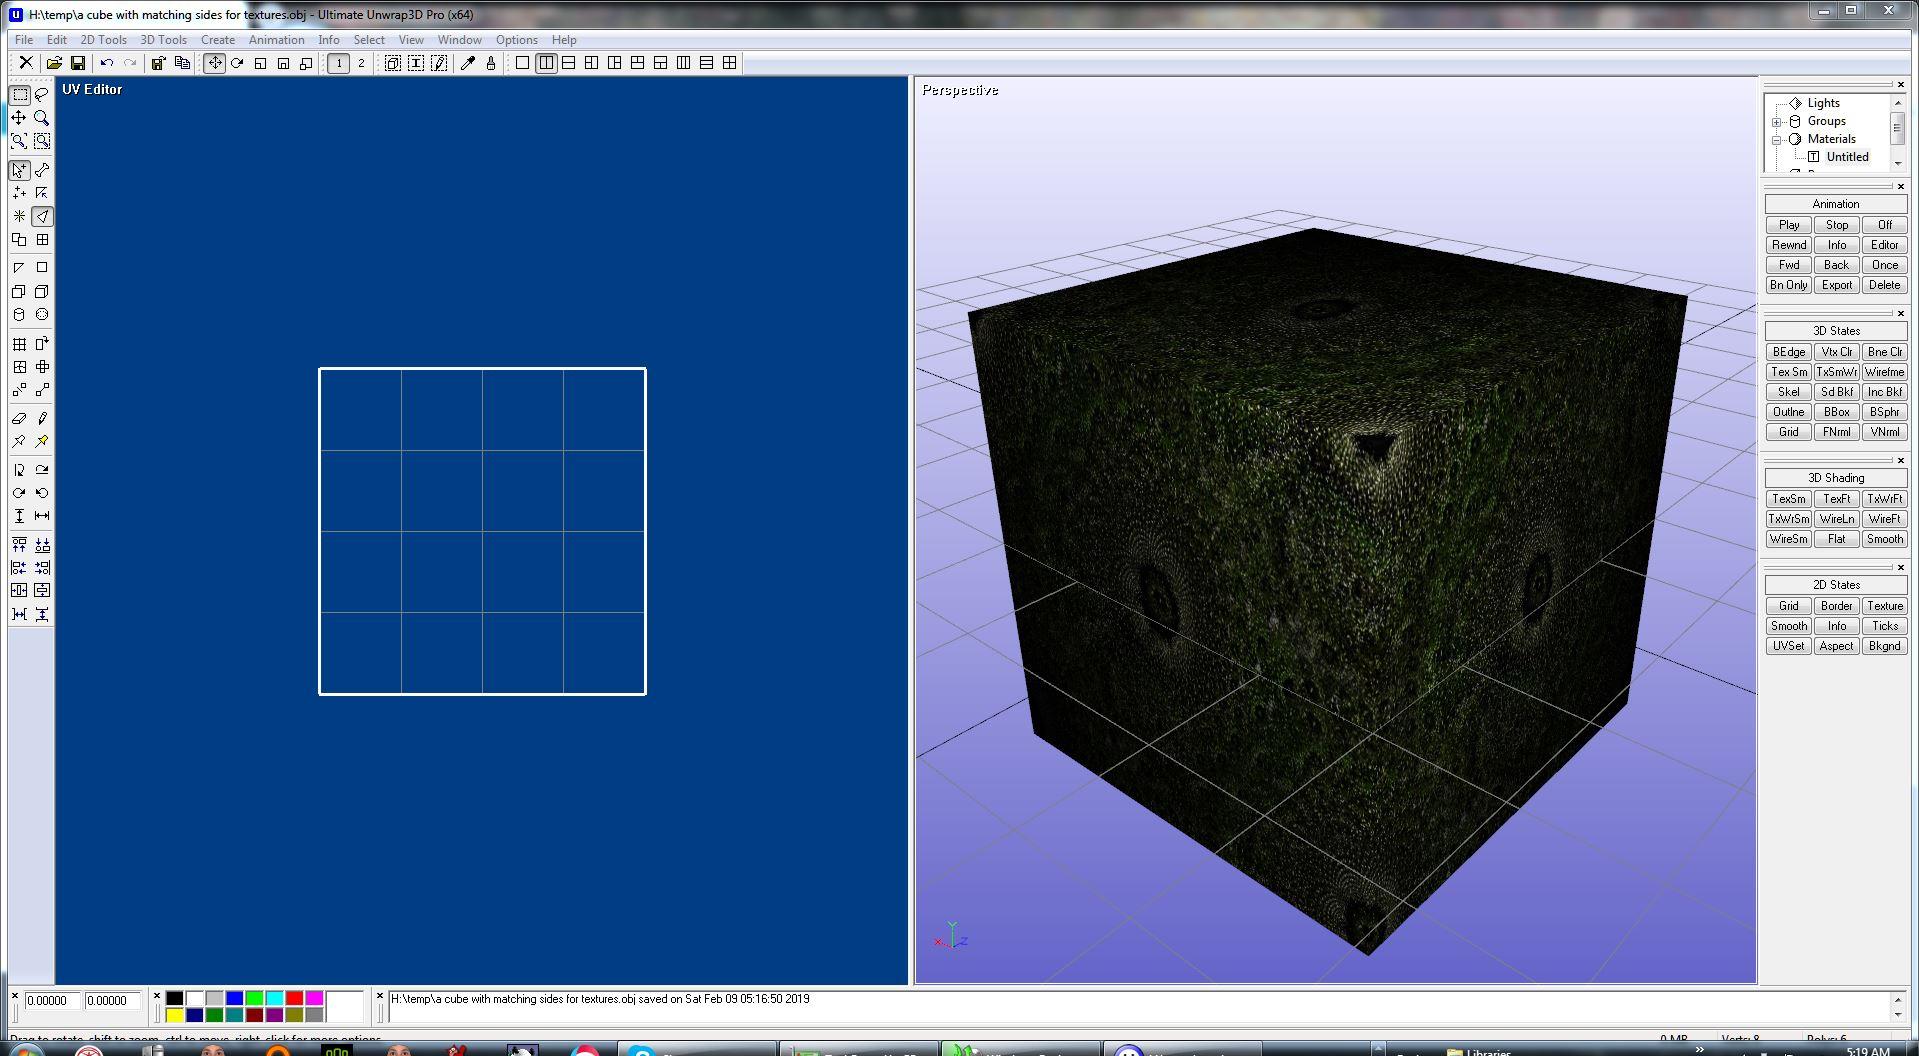This screenshot has height=1056, width=1919.
Task: Apply Flat shading in 3D Shading
Action: (x=1836, y=539)
